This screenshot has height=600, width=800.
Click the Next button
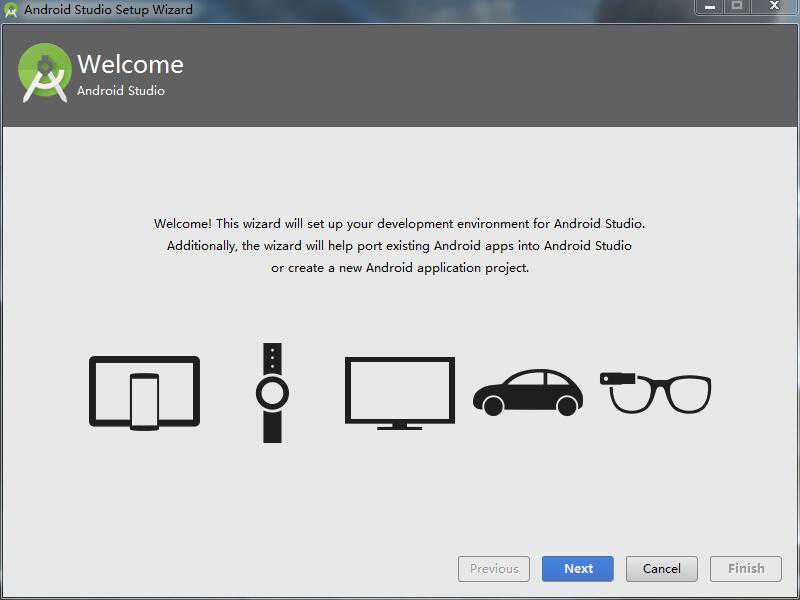578,568
